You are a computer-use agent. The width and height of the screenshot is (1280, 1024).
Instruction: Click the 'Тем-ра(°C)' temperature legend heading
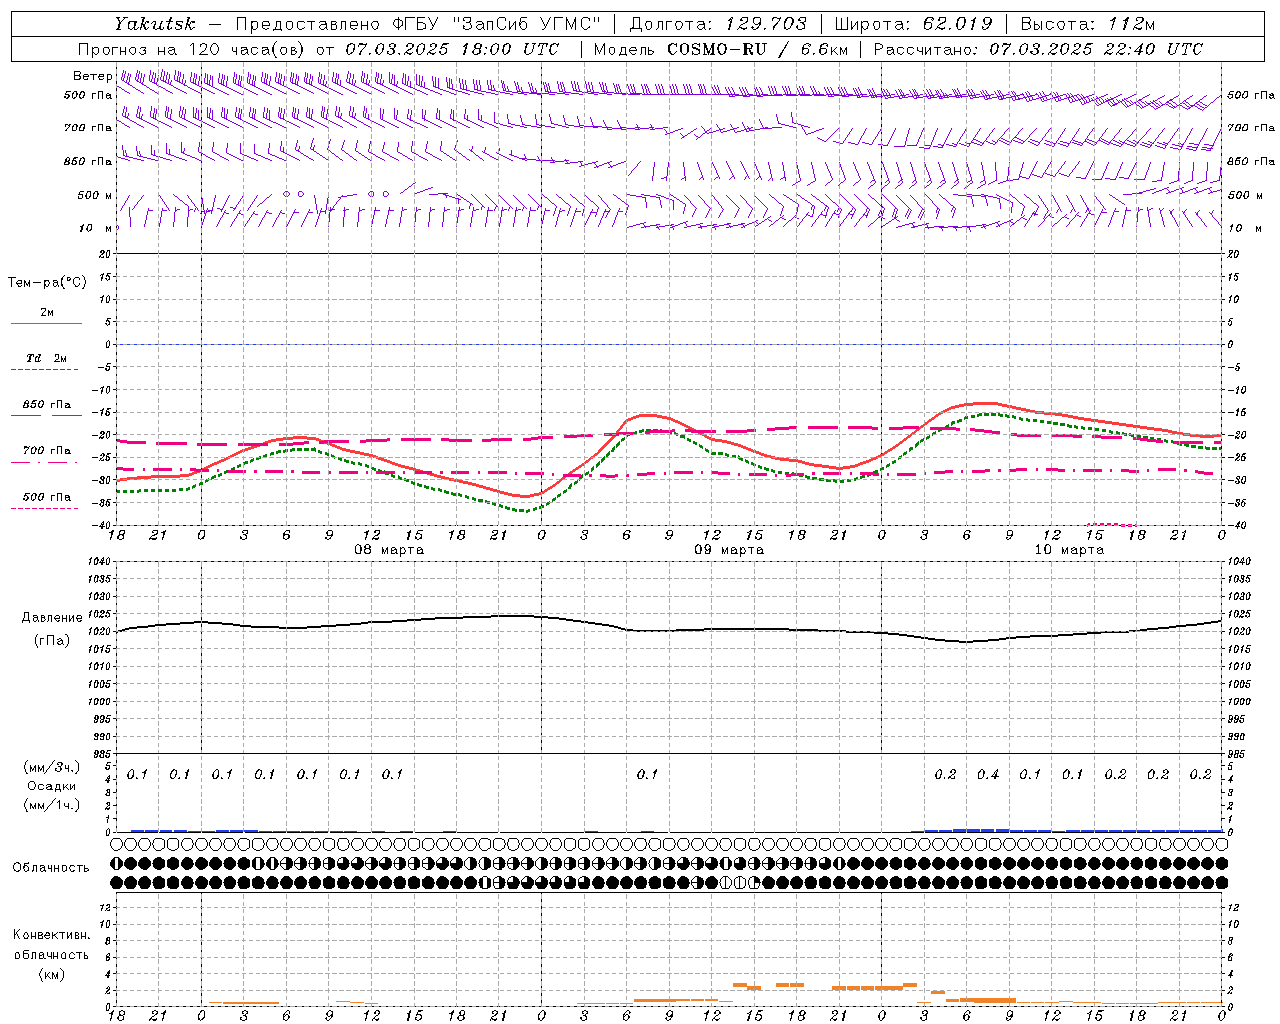47,283
